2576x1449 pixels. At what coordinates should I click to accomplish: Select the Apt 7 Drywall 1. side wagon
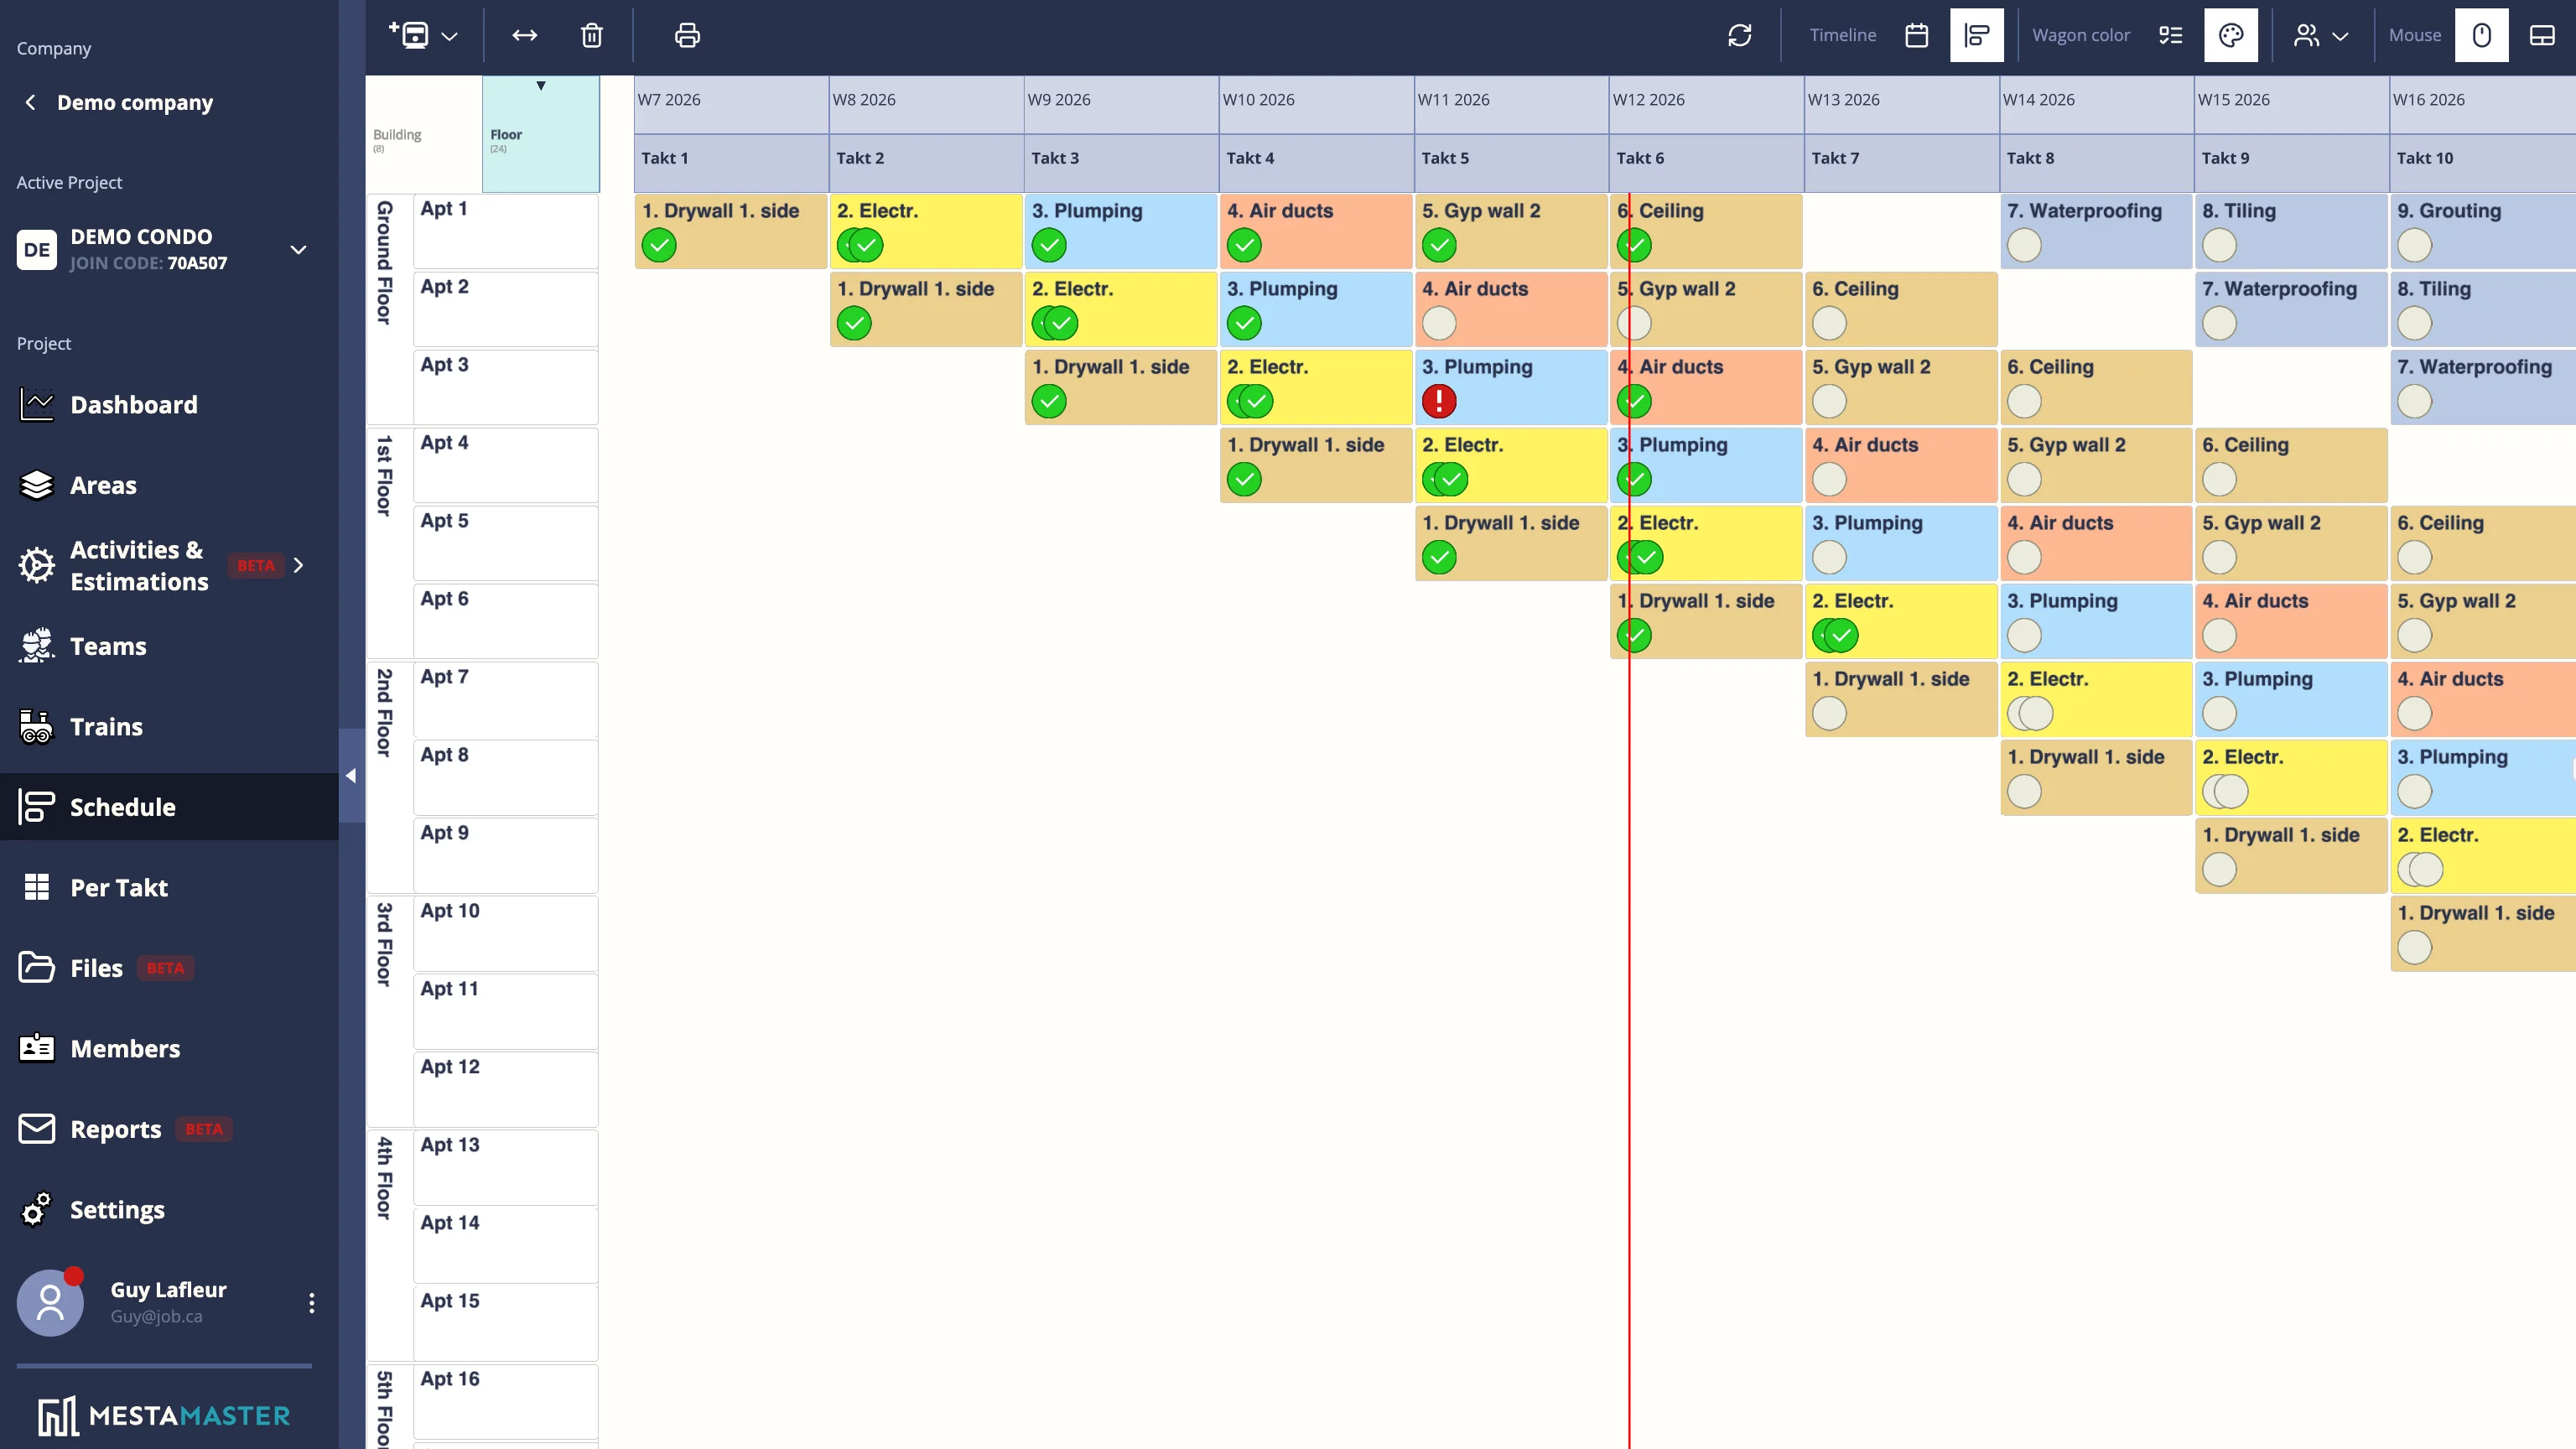[1901, 699]
